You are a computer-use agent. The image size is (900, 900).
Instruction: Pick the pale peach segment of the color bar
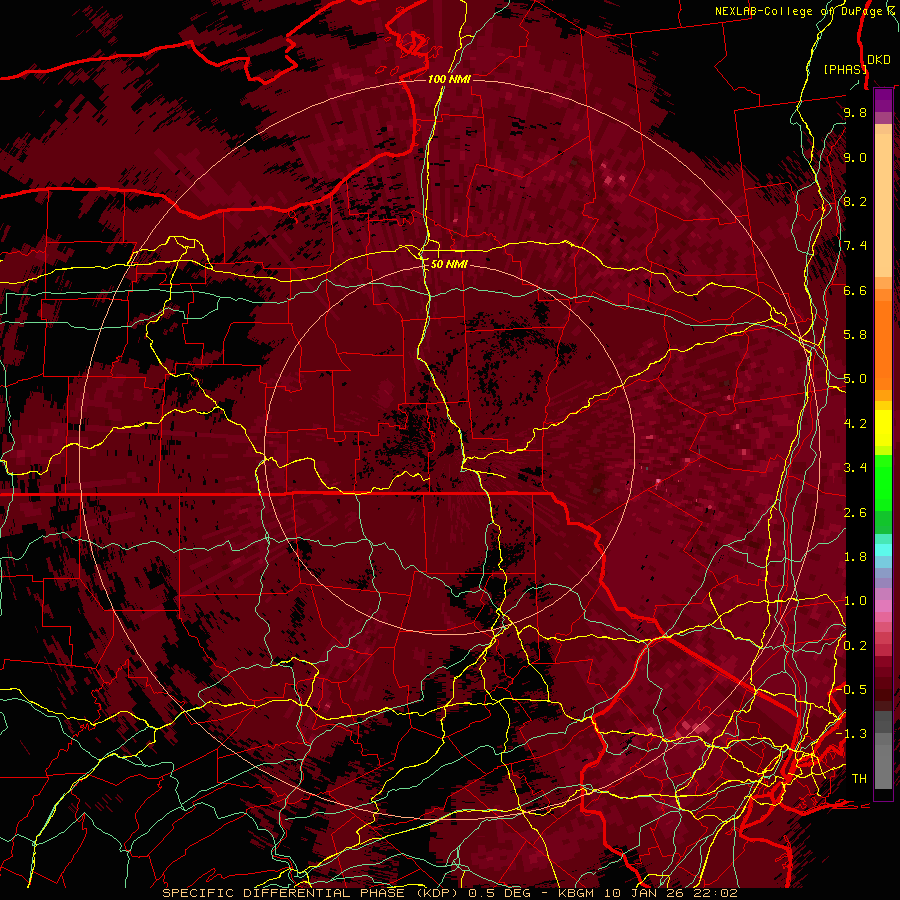click(x=883, y=207)
